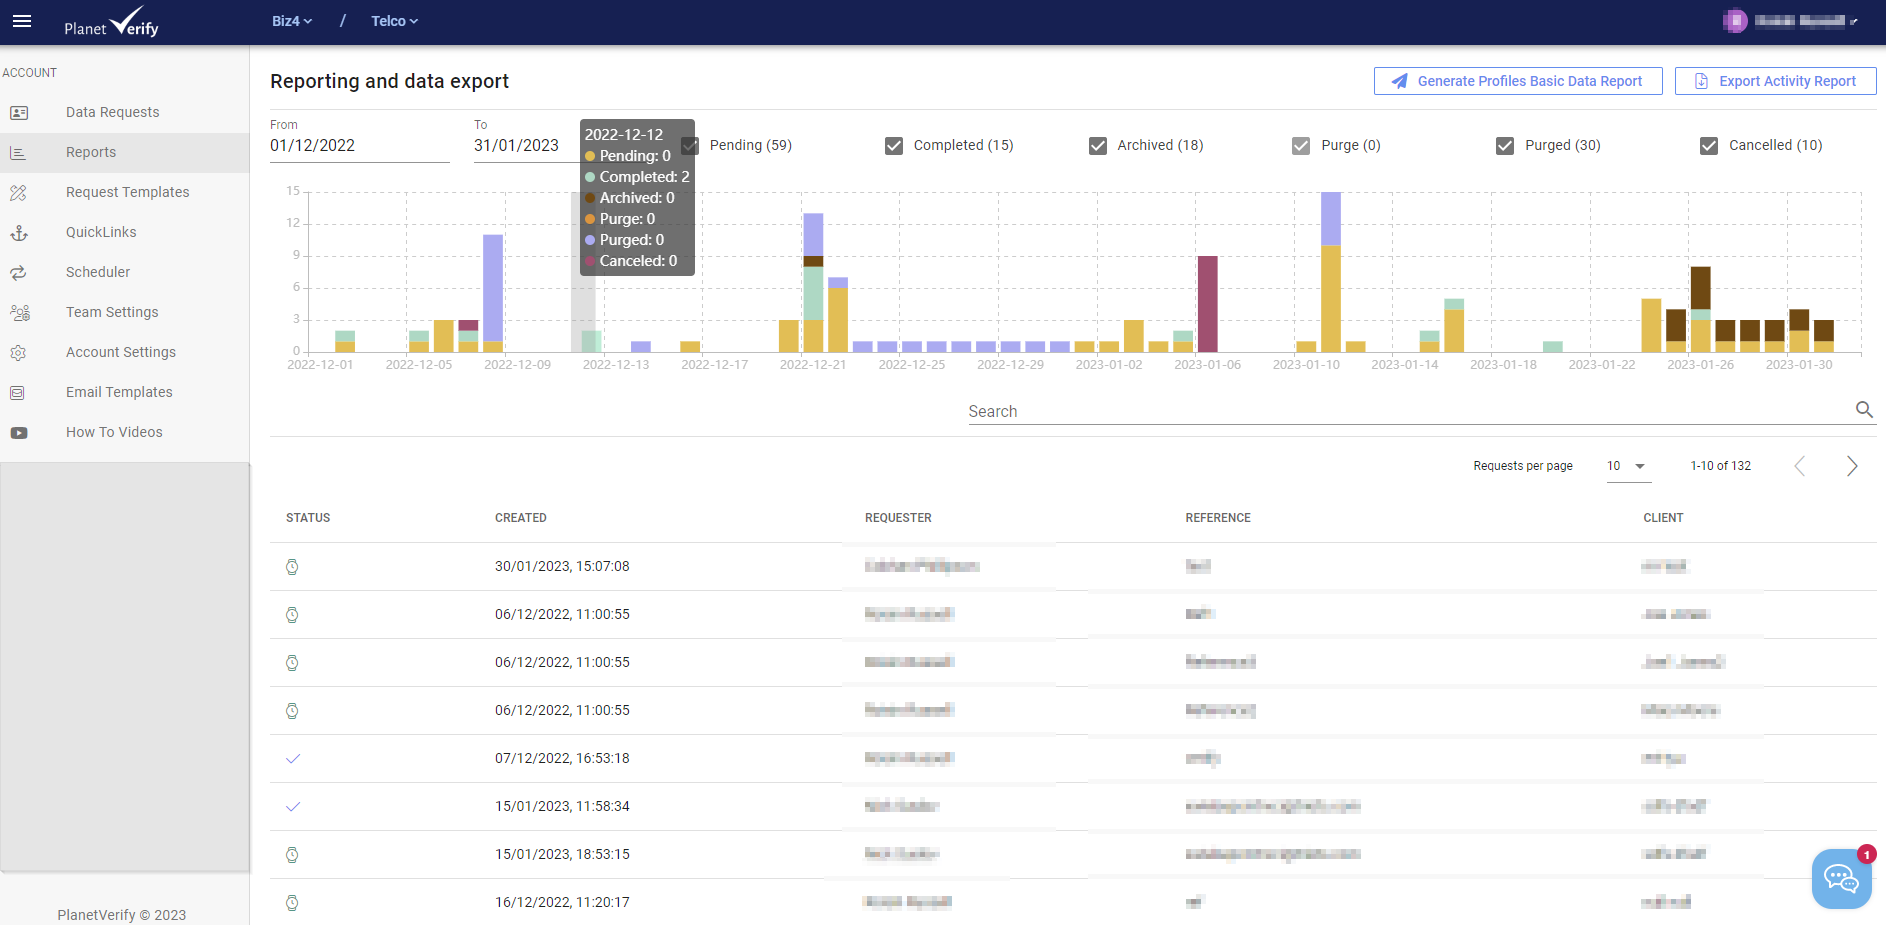Viewport: 1886px width, 925px height.
Task: Open Account Settings in the sidebar
Action: tap(124, 353)
